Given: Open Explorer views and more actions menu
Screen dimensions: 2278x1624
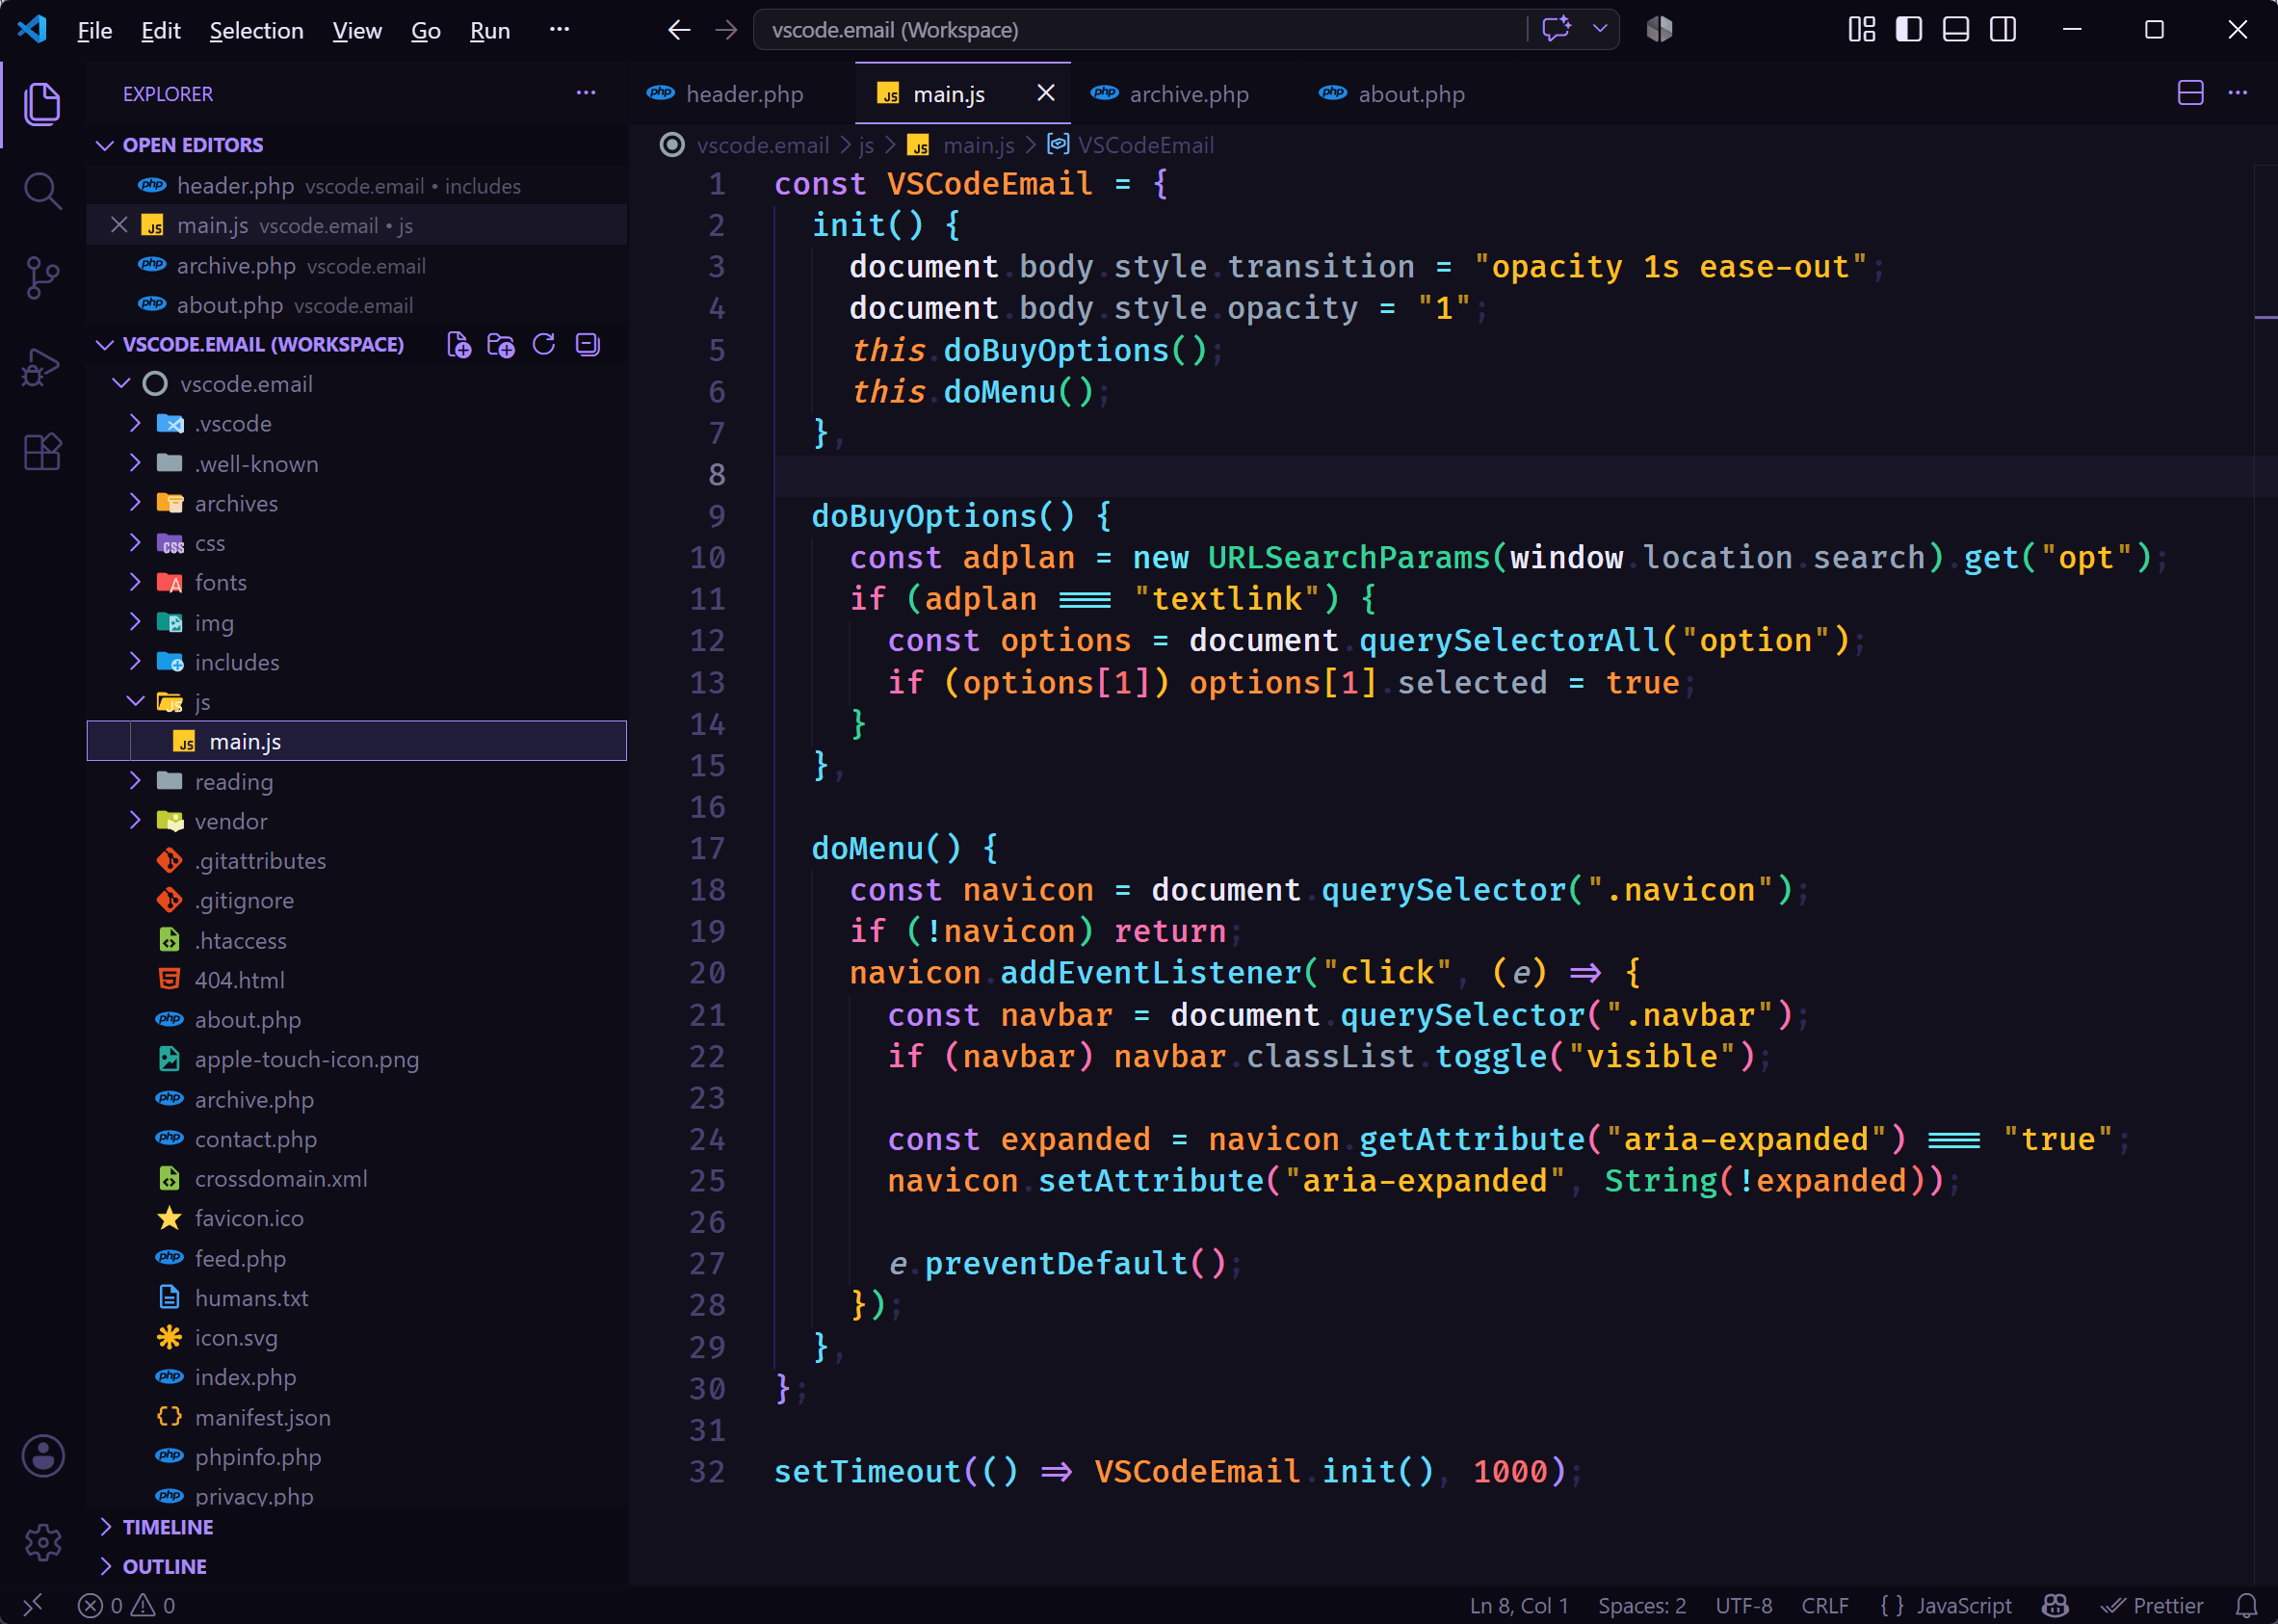Looking at the screenshot, I should point(586,93).
